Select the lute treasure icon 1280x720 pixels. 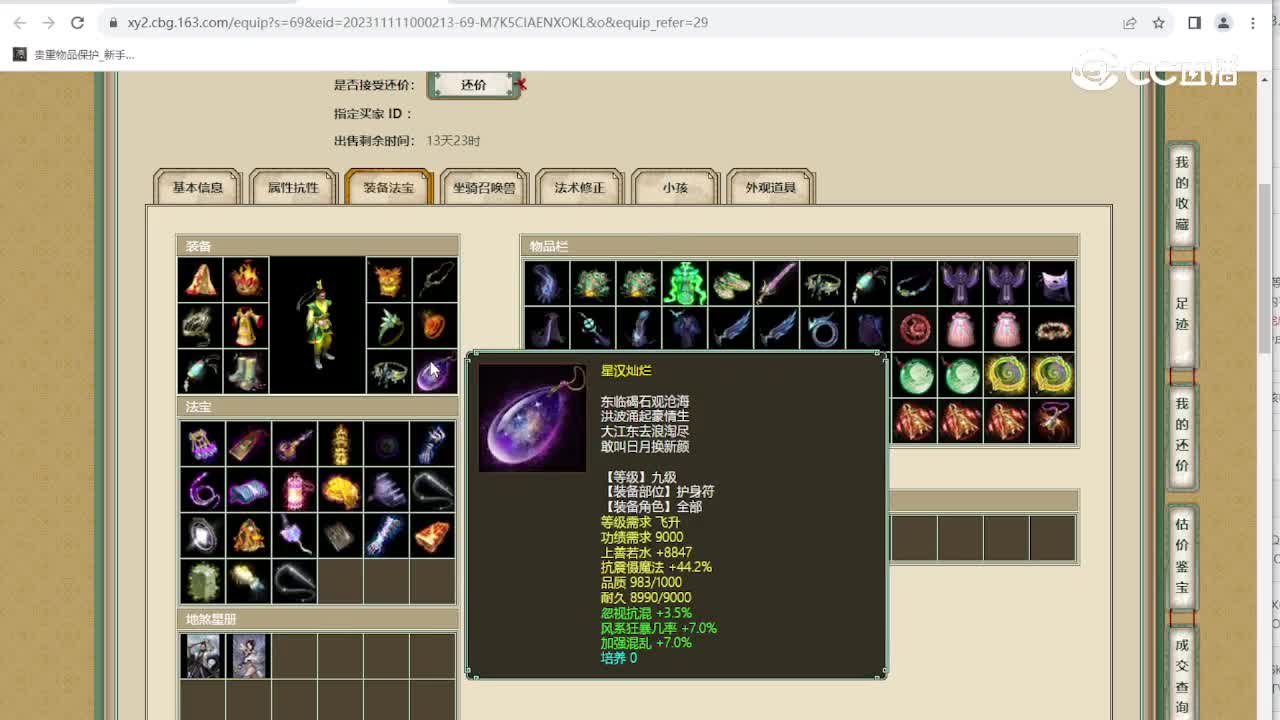pyautogui.click(x=294, y=443)
